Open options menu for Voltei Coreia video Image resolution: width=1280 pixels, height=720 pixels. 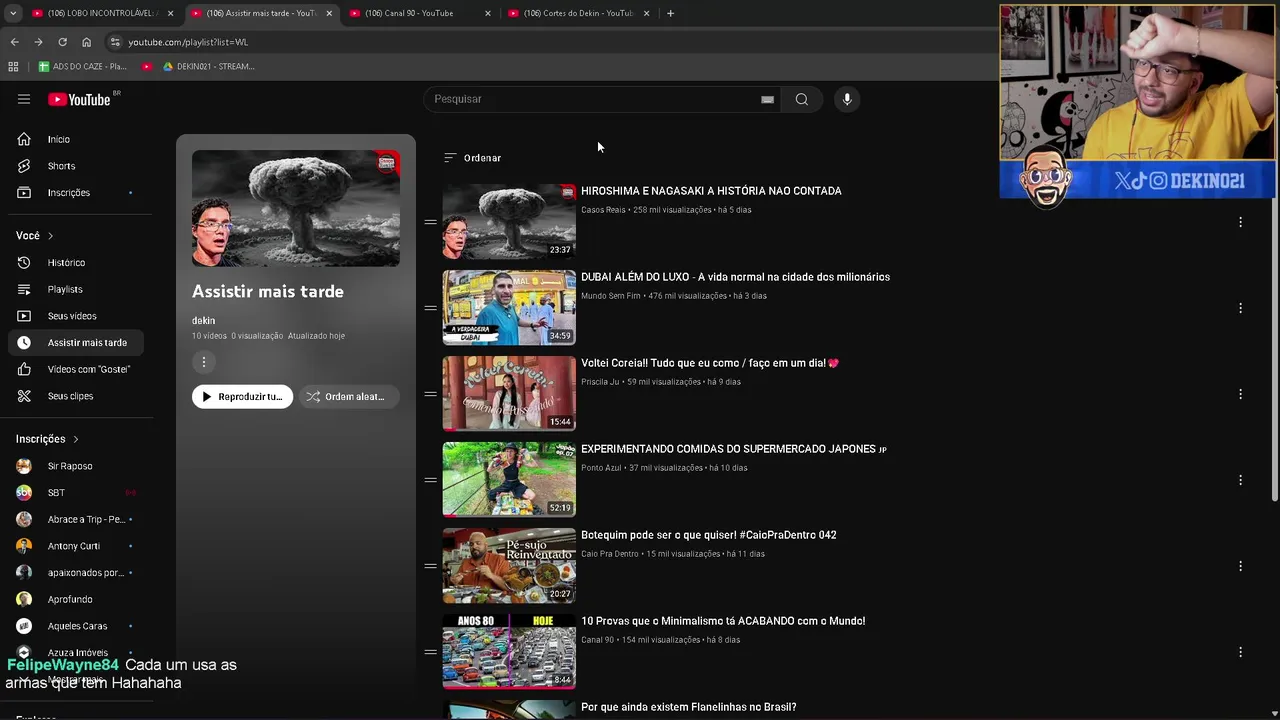pyautogui.click(x=1240, y=394)
